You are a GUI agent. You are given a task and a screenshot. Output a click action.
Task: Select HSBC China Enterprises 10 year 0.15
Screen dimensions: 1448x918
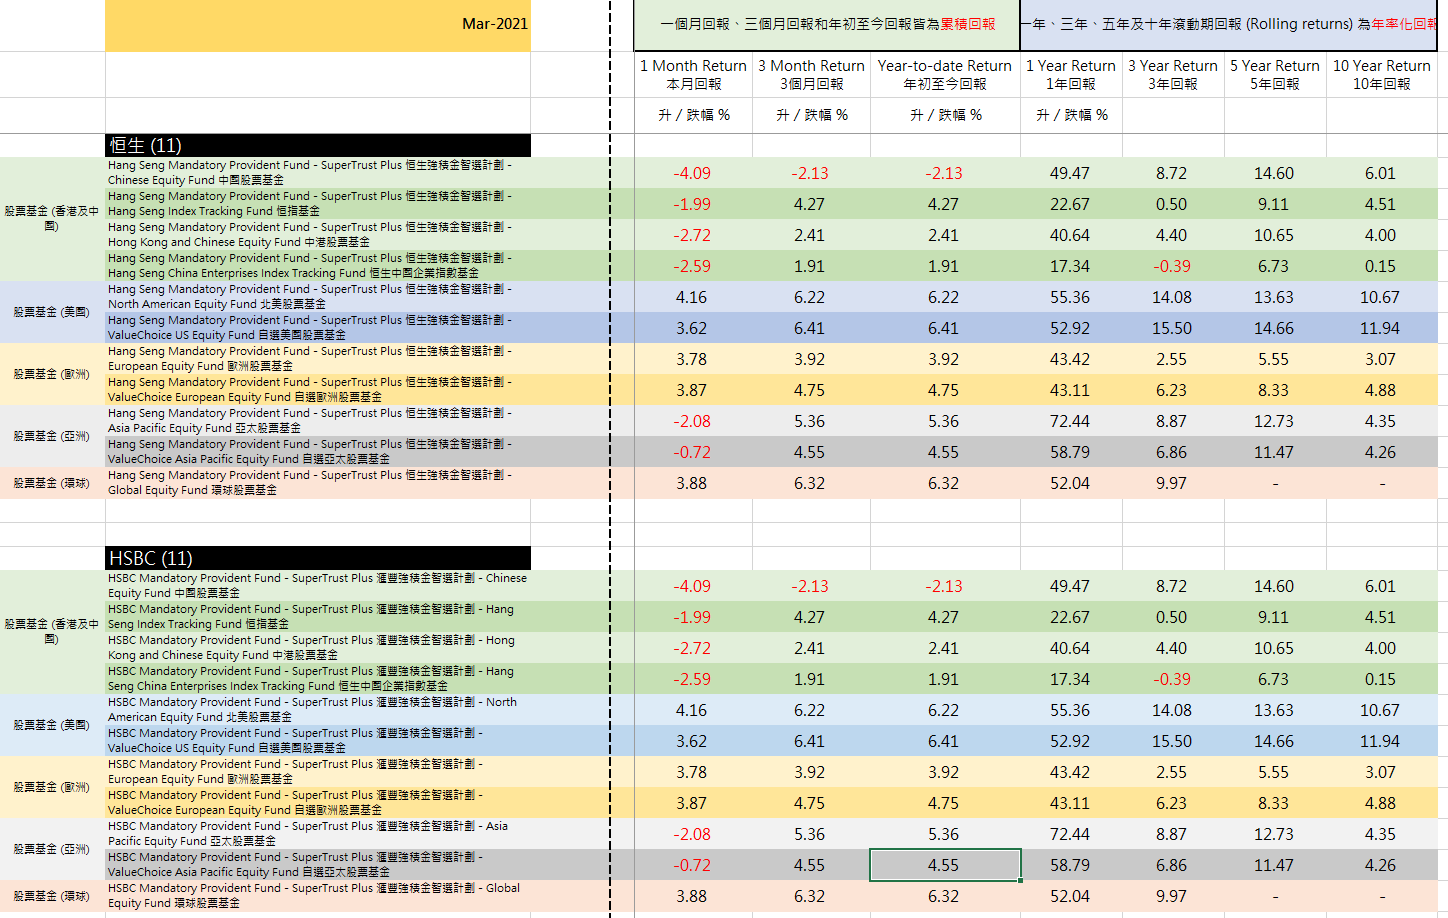[1381, 679]
